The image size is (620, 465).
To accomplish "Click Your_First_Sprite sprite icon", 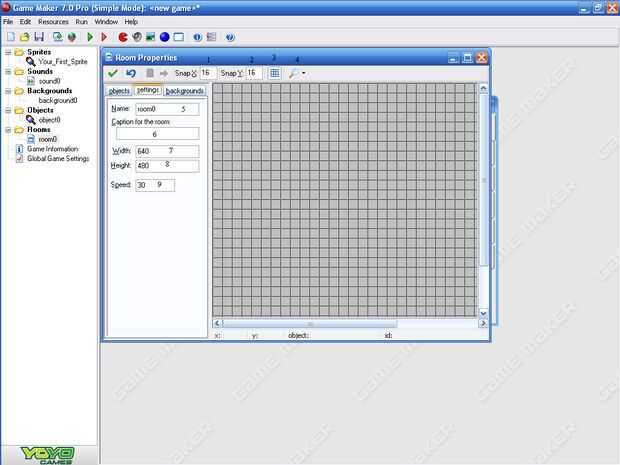I will tap(31, 62).
